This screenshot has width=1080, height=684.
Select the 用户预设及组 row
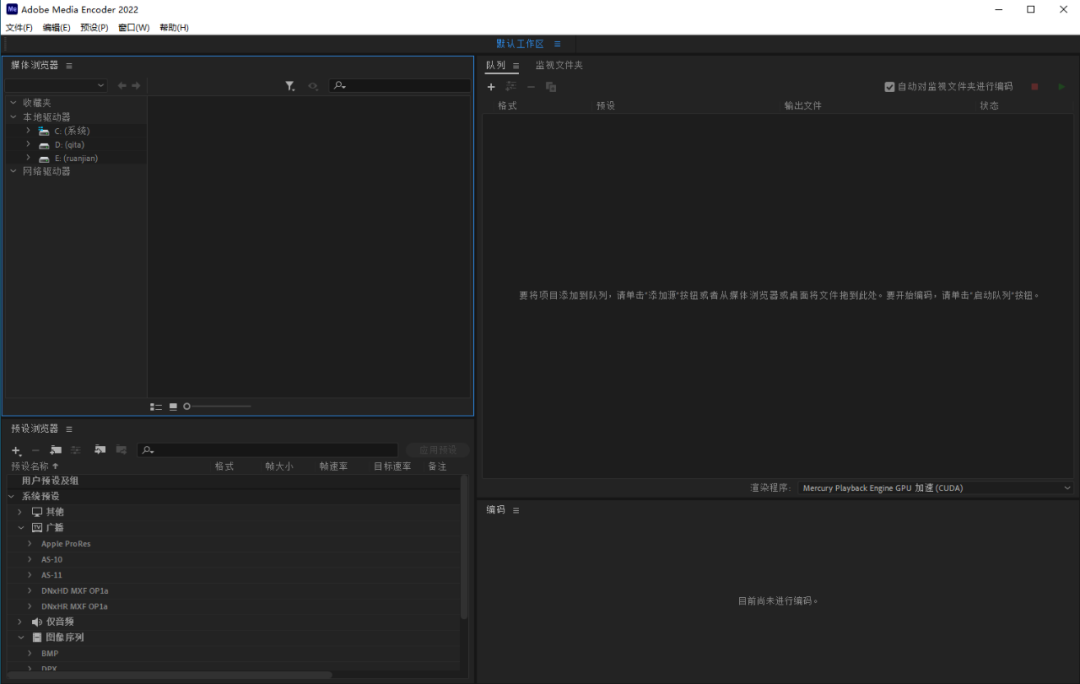point(233,481)
